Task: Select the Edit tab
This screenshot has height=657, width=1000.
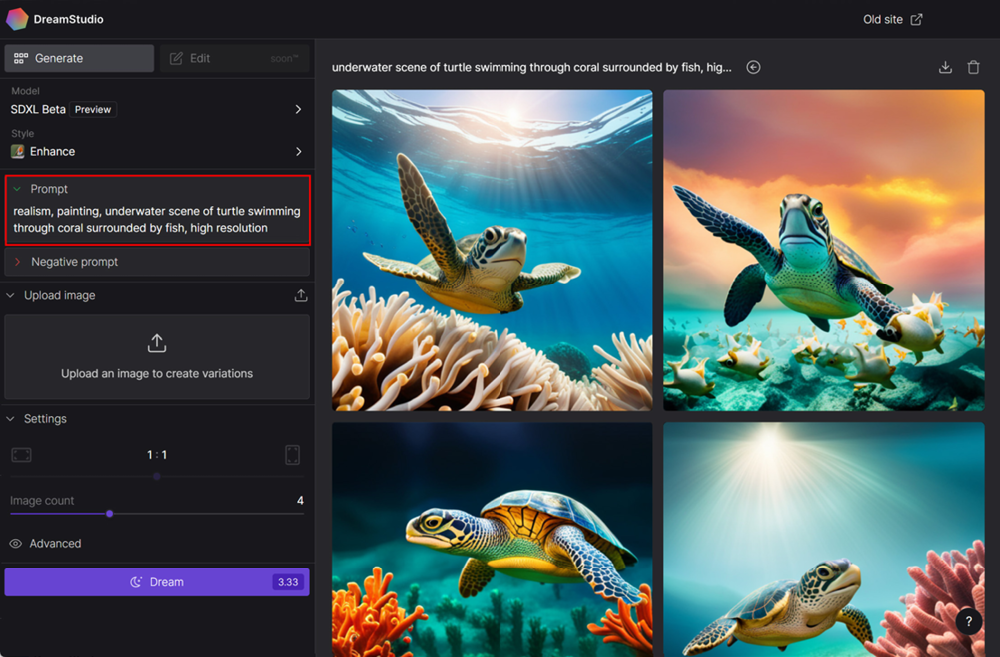Action: [235, 58]
